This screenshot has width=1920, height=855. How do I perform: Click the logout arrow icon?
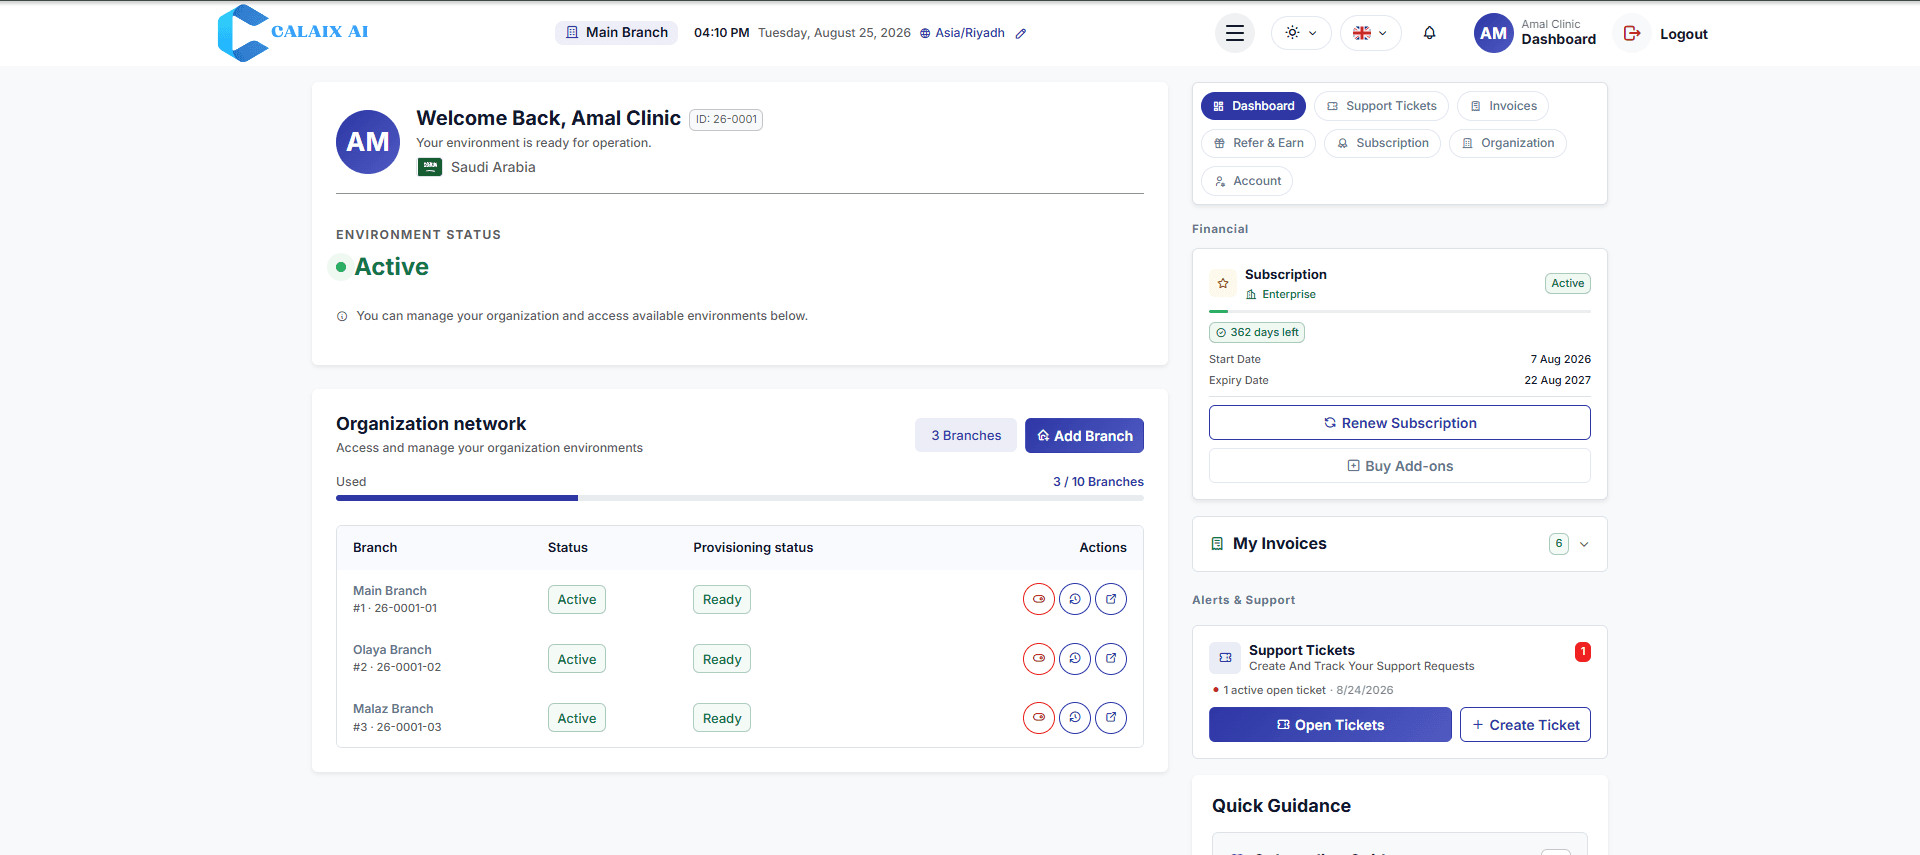coord(1632,33)
